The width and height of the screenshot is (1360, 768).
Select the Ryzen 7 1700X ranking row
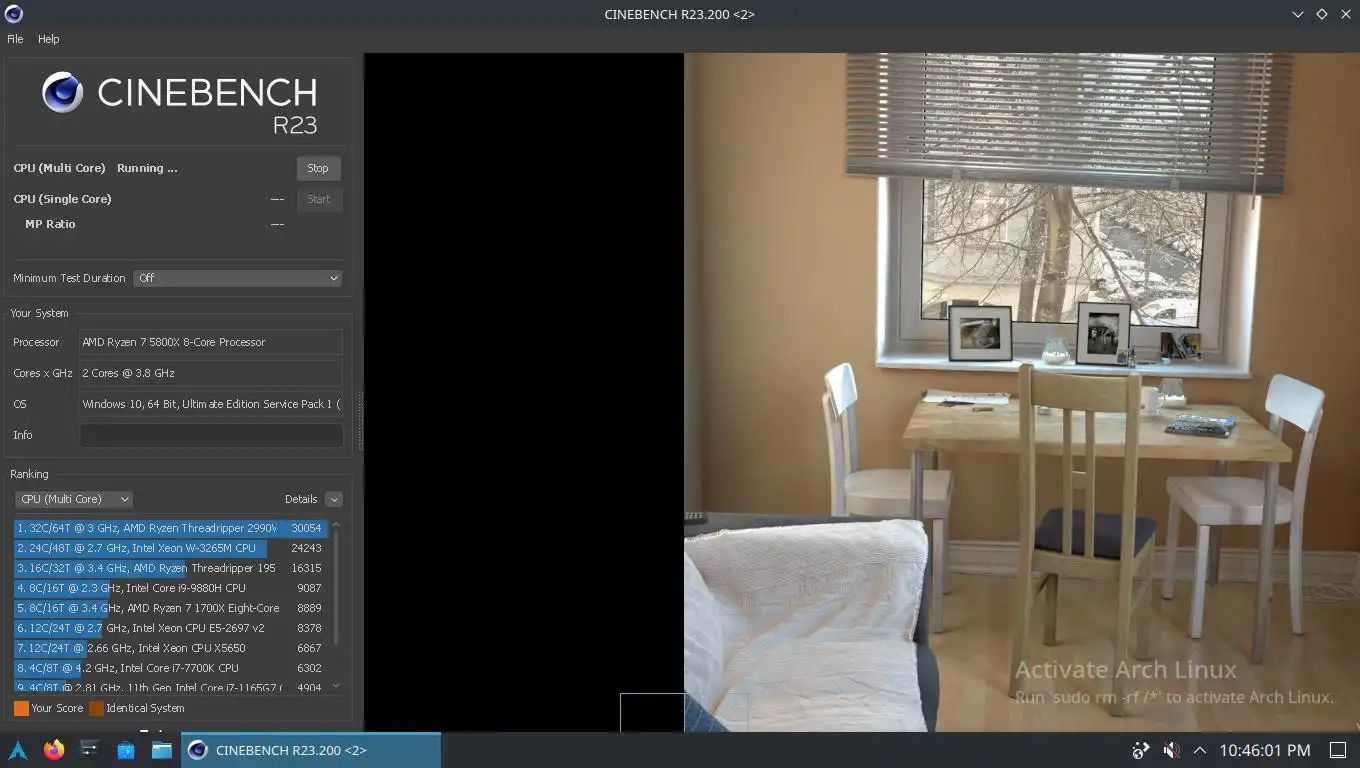tap(171, 608)
